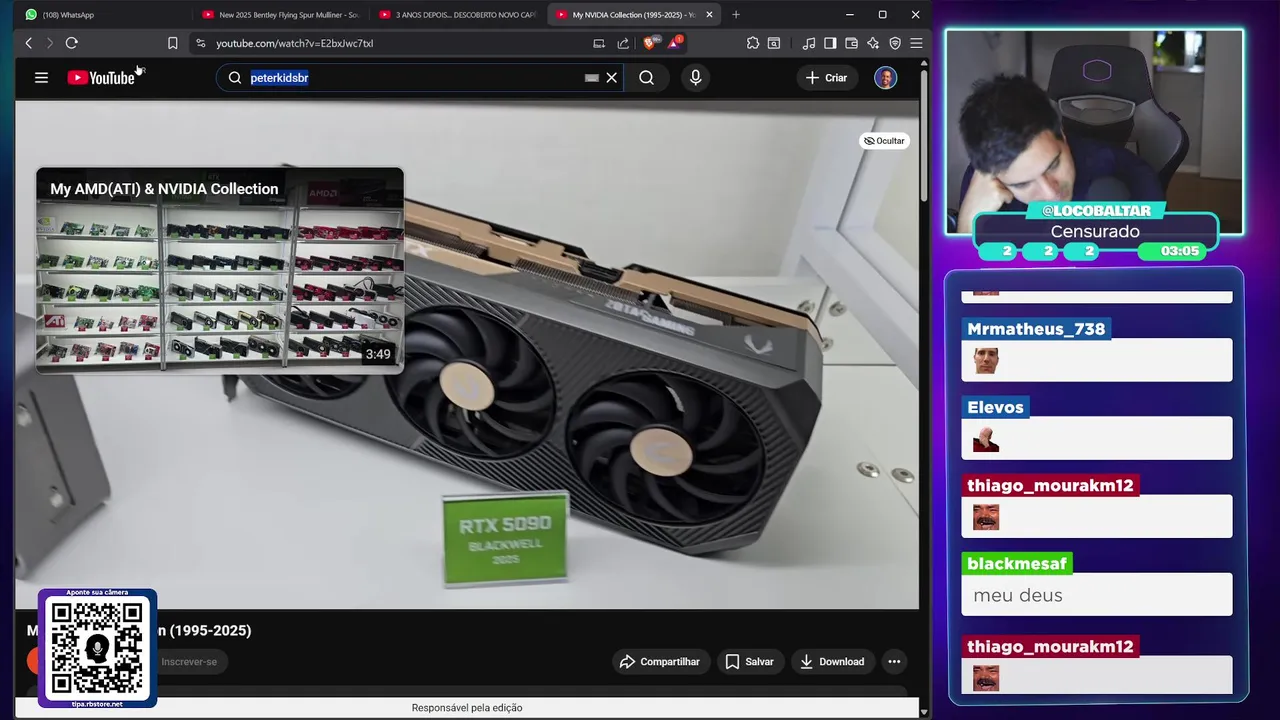Open the YouTube account avatar menu
The image size is (1280, 720).
click(x=885, y=77)
